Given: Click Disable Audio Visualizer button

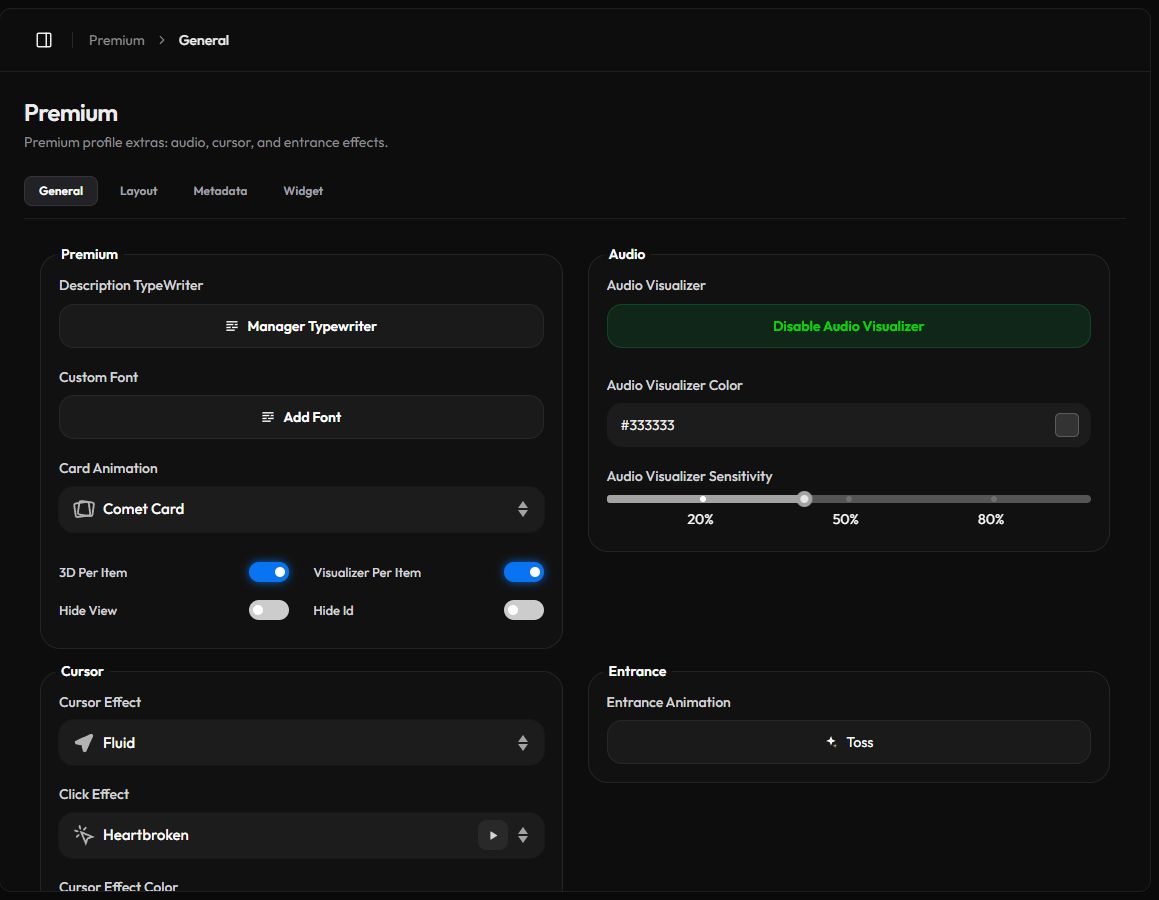Looking at the screenshot, I should pos(849,326).
